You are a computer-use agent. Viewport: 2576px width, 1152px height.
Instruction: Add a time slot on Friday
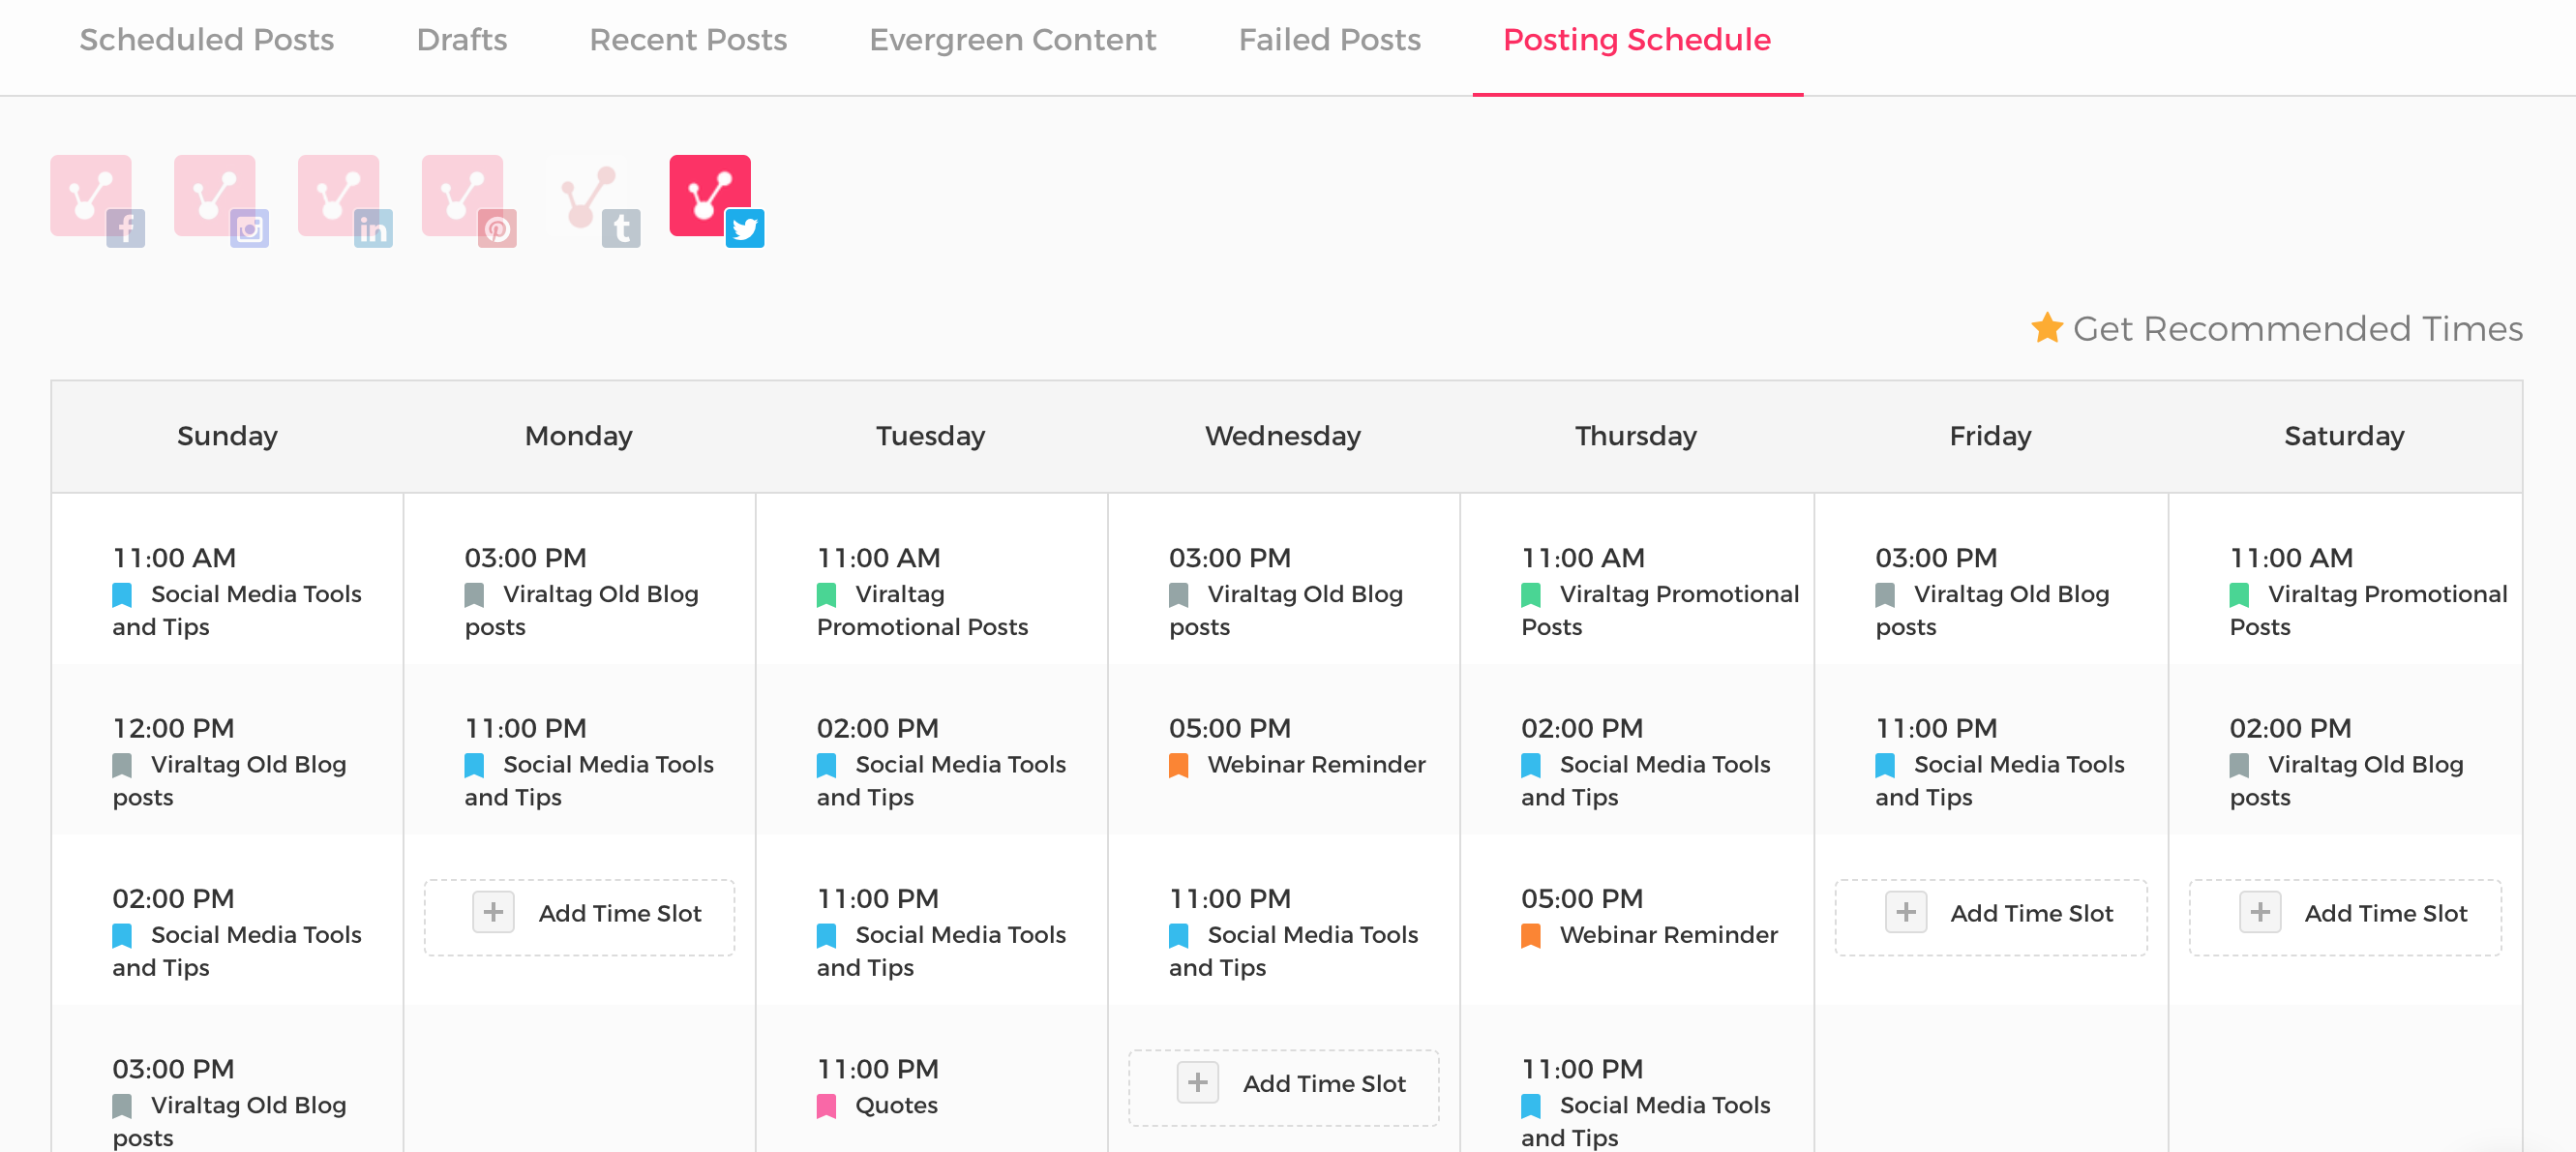[x=1990, y=914]
